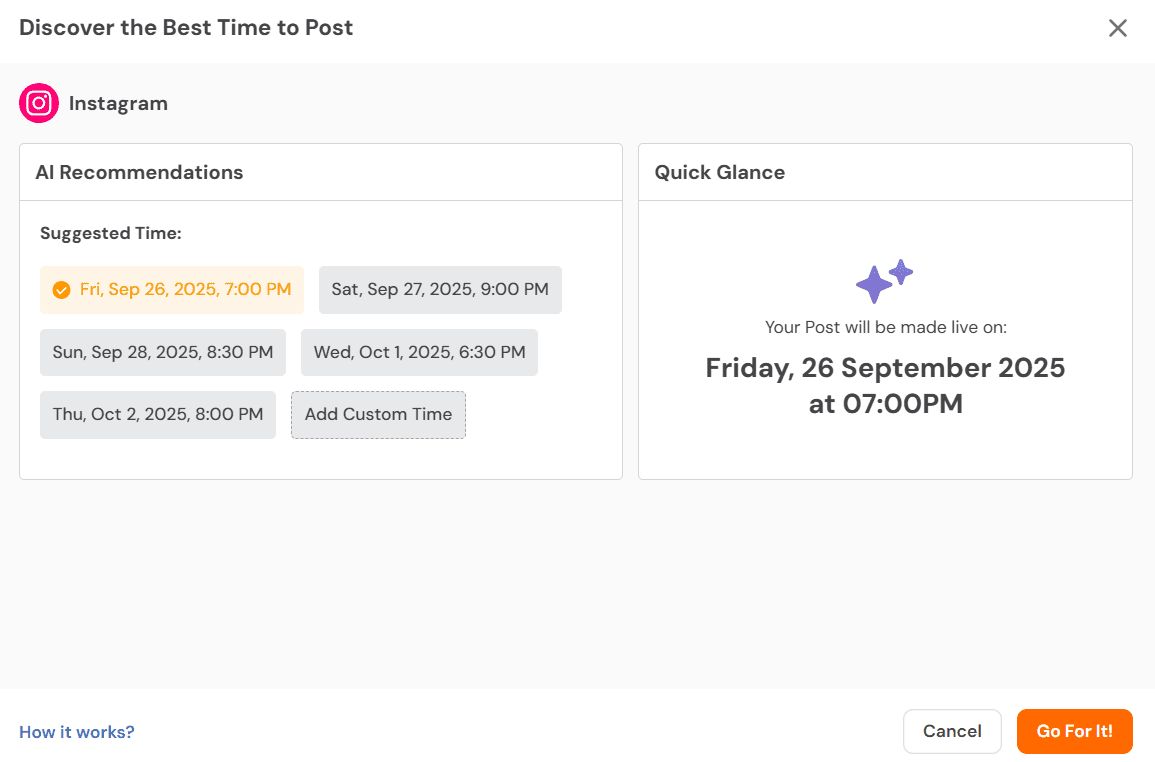Cancel the scheduling dialog
Viewport: 1155px width, 762px height.
952,731
